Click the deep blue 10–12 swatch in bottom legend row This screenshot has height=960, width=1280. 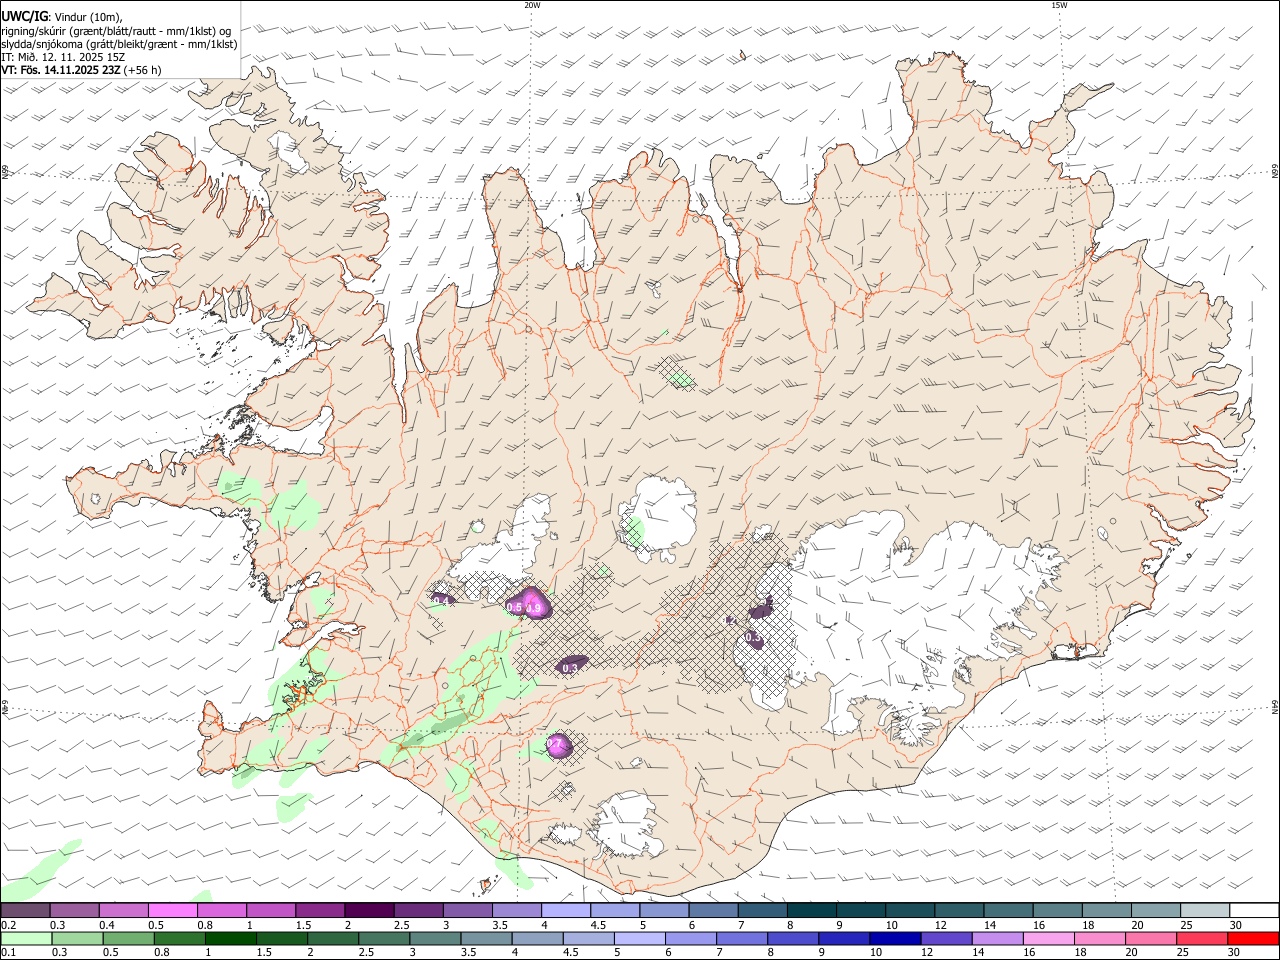tap(894, 938)
